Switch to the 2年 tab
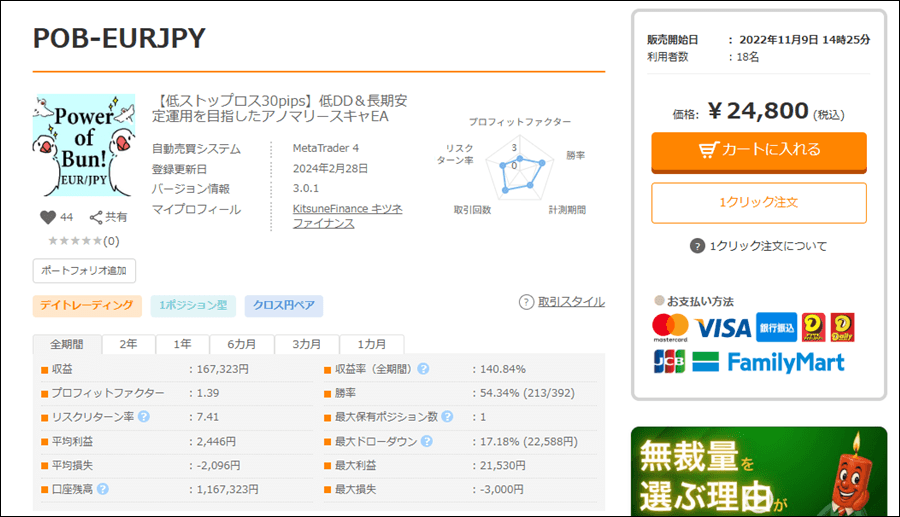The width and height of the screenshot is (900, 517). 129,344
